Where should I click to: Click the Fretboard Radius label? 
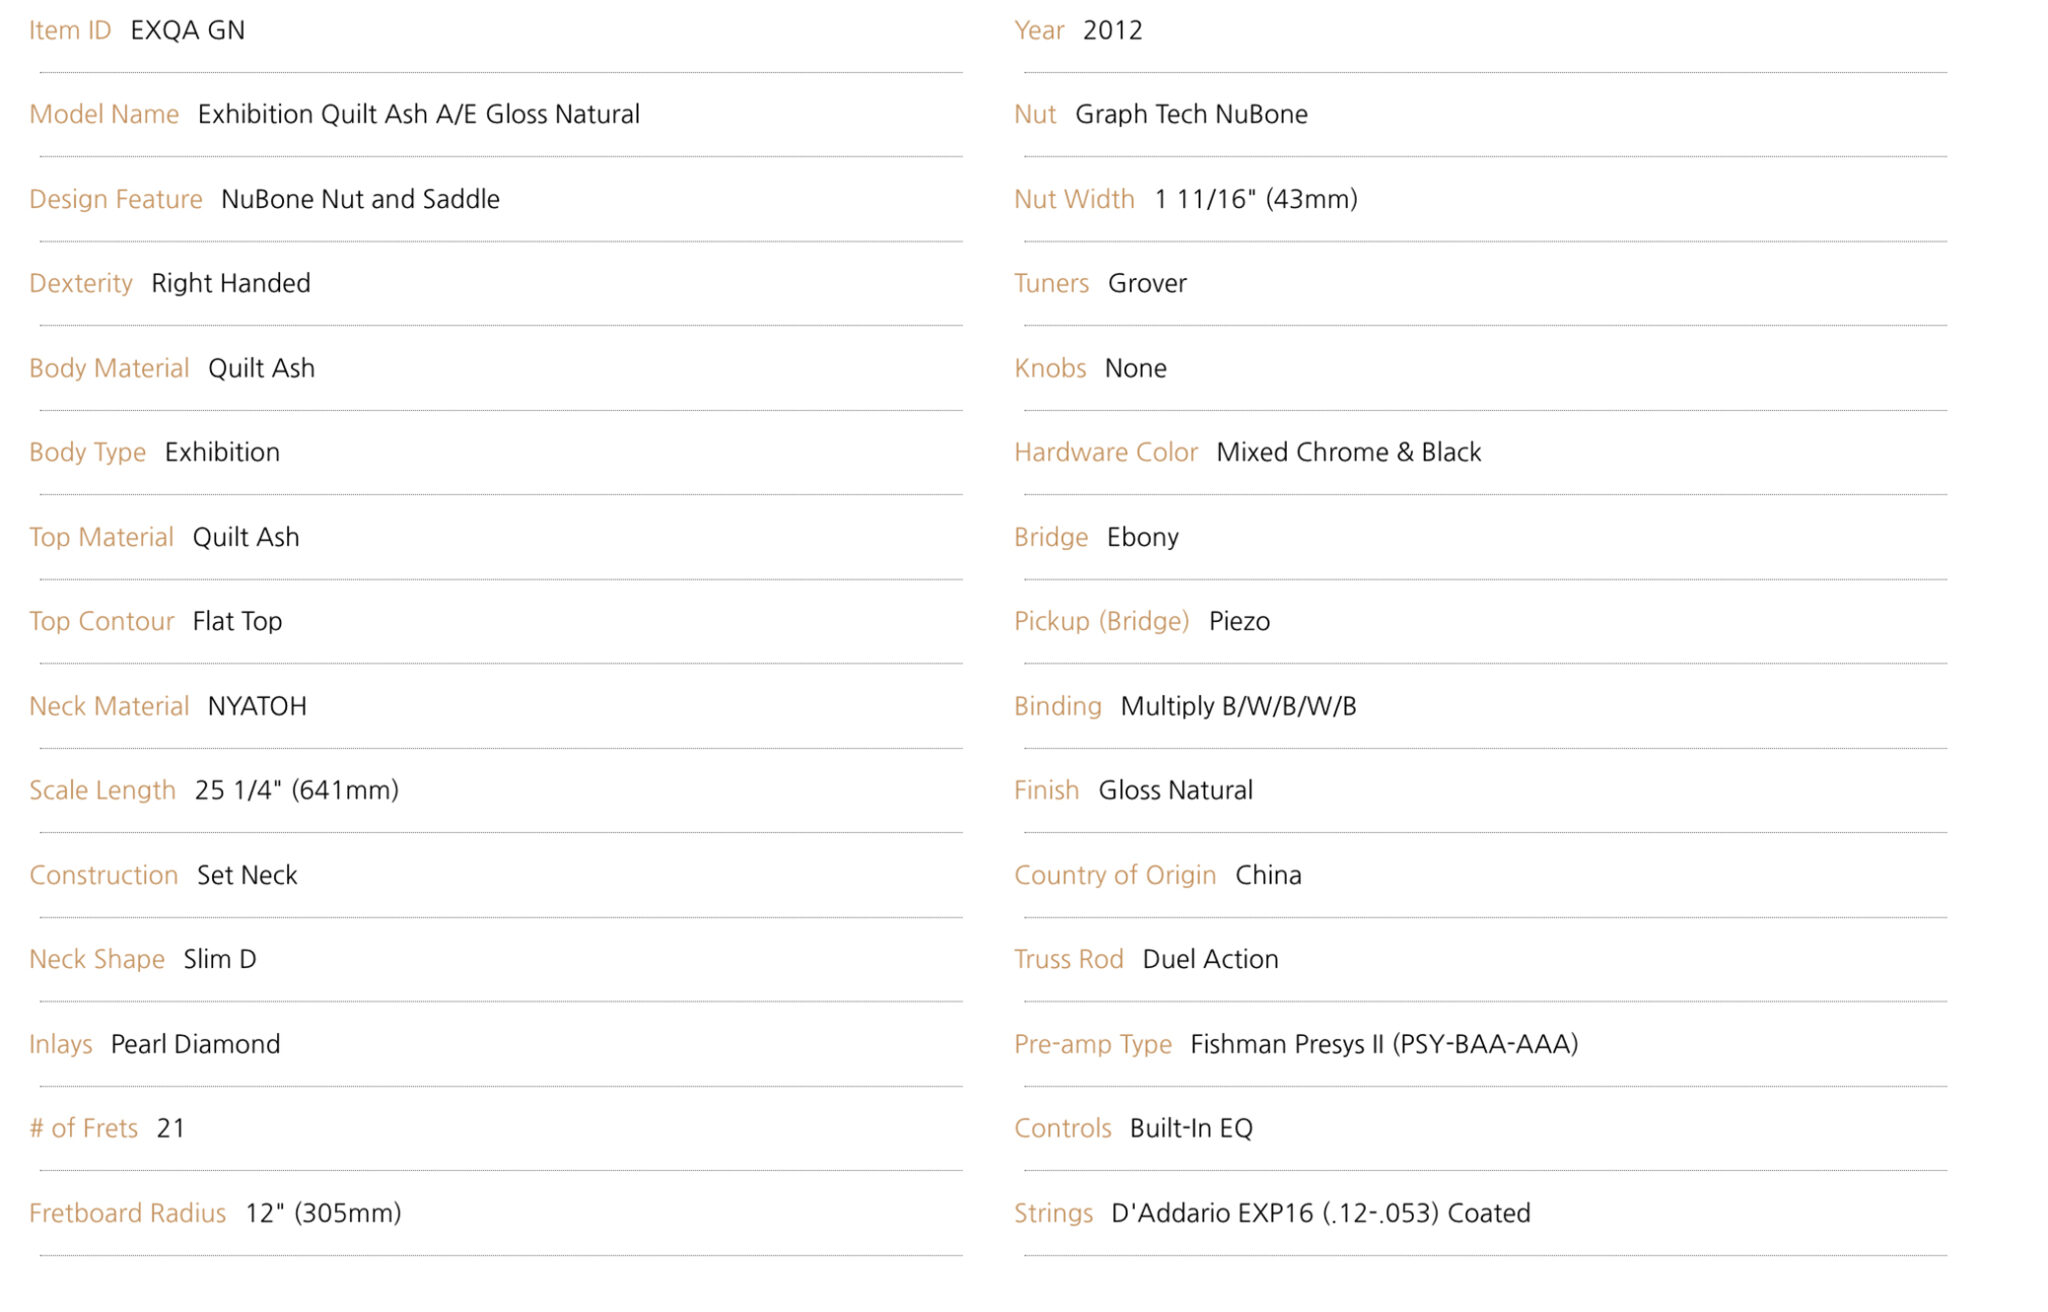128,1213
